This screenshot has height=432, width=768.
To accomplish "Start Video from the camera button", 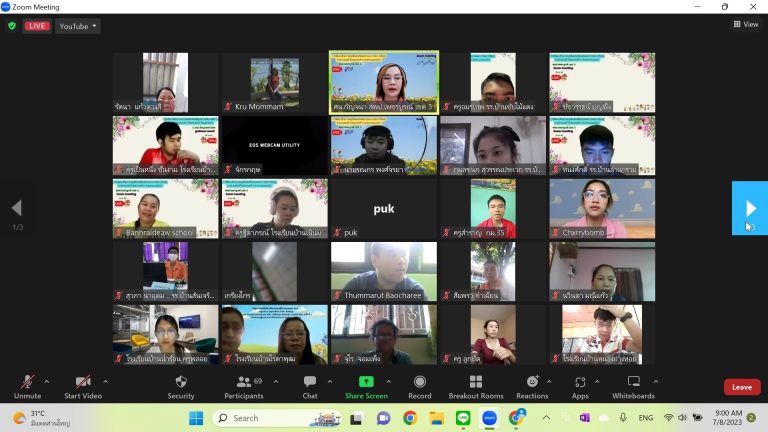I will 84,385.
